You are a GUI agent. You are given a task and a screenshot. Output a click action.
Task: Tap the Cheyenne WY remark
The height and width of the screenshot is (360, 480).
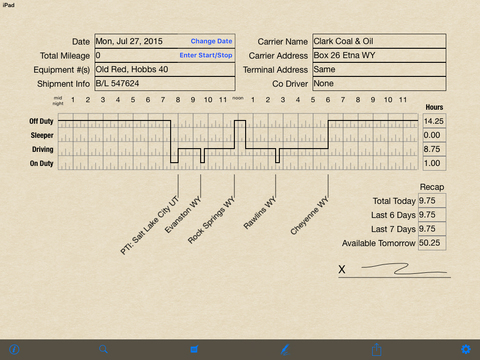click(x=309, y=216)
